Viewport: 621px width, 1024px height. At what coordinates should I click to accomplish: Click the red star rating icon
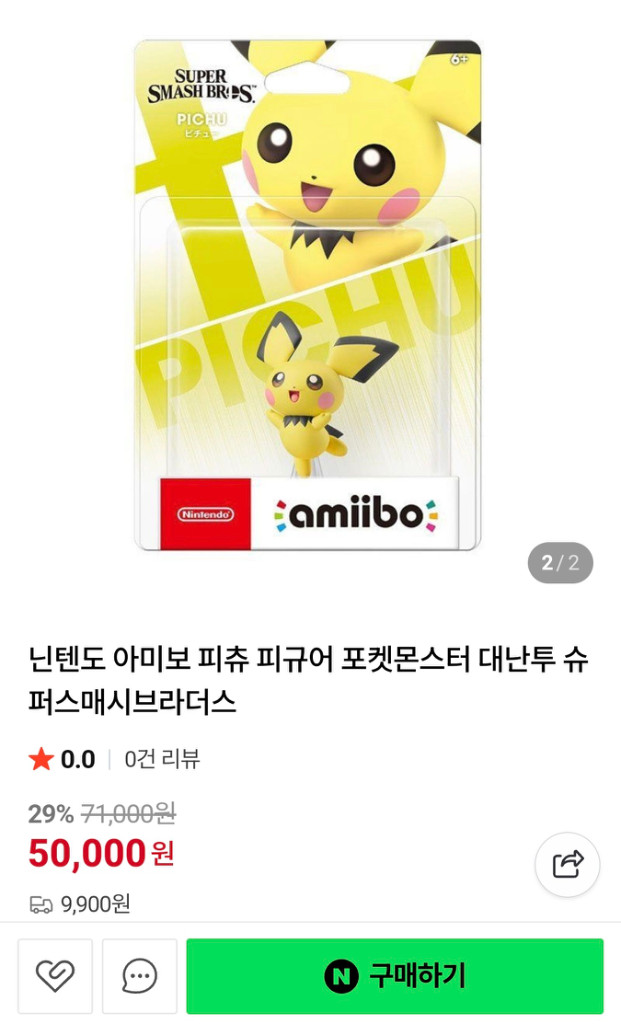tap(40, 759)
